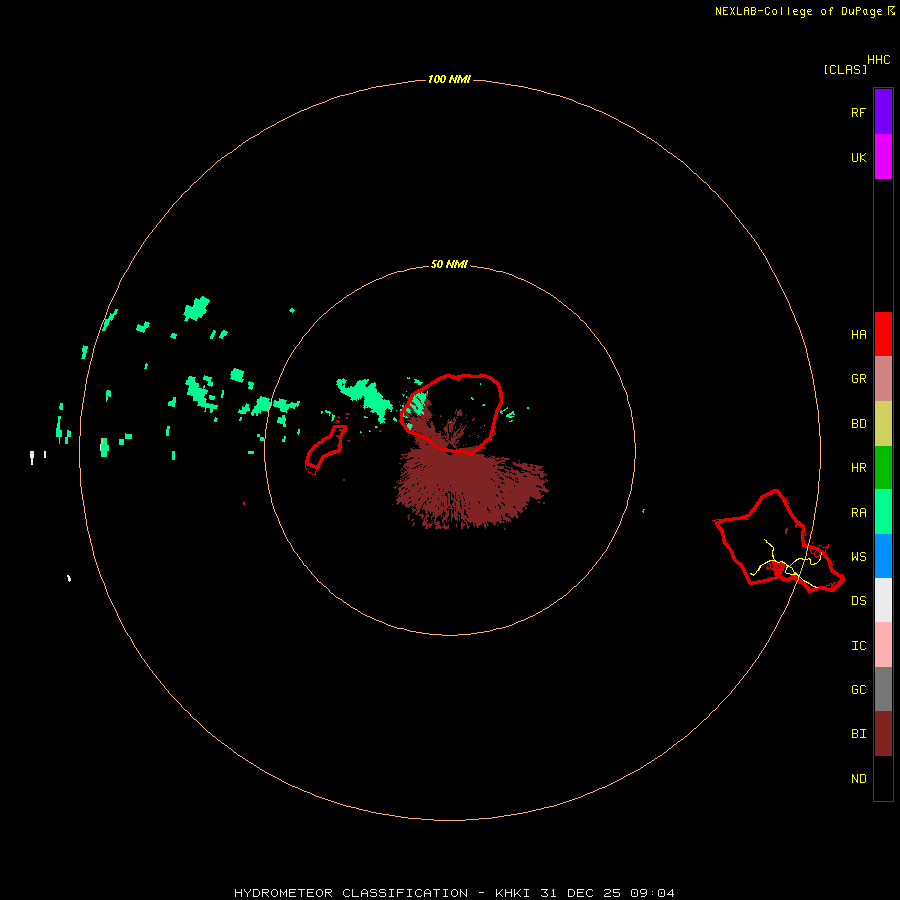The image size is (900, 900).
Task: Click the ND black legend swatch
Action: click(x=883, y=778)
